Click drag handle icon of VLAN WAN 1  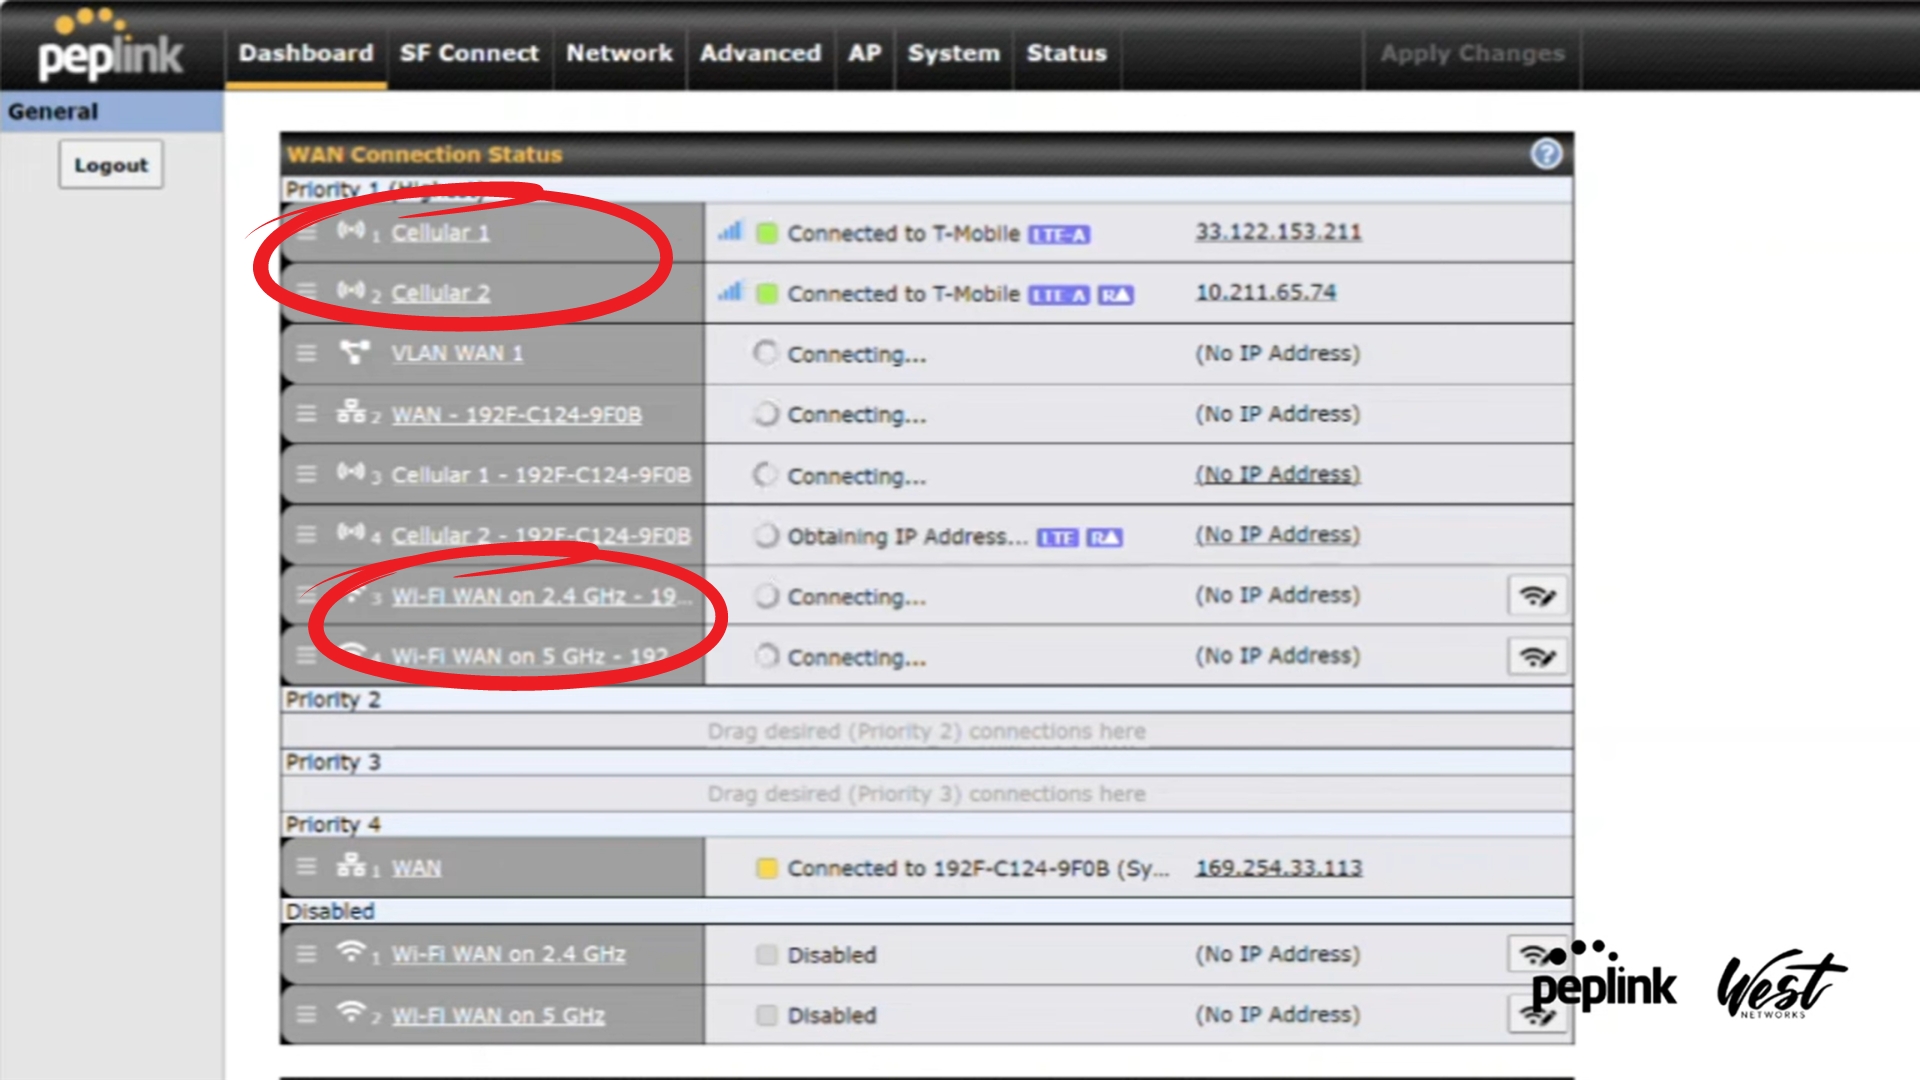tap(306, 353)
